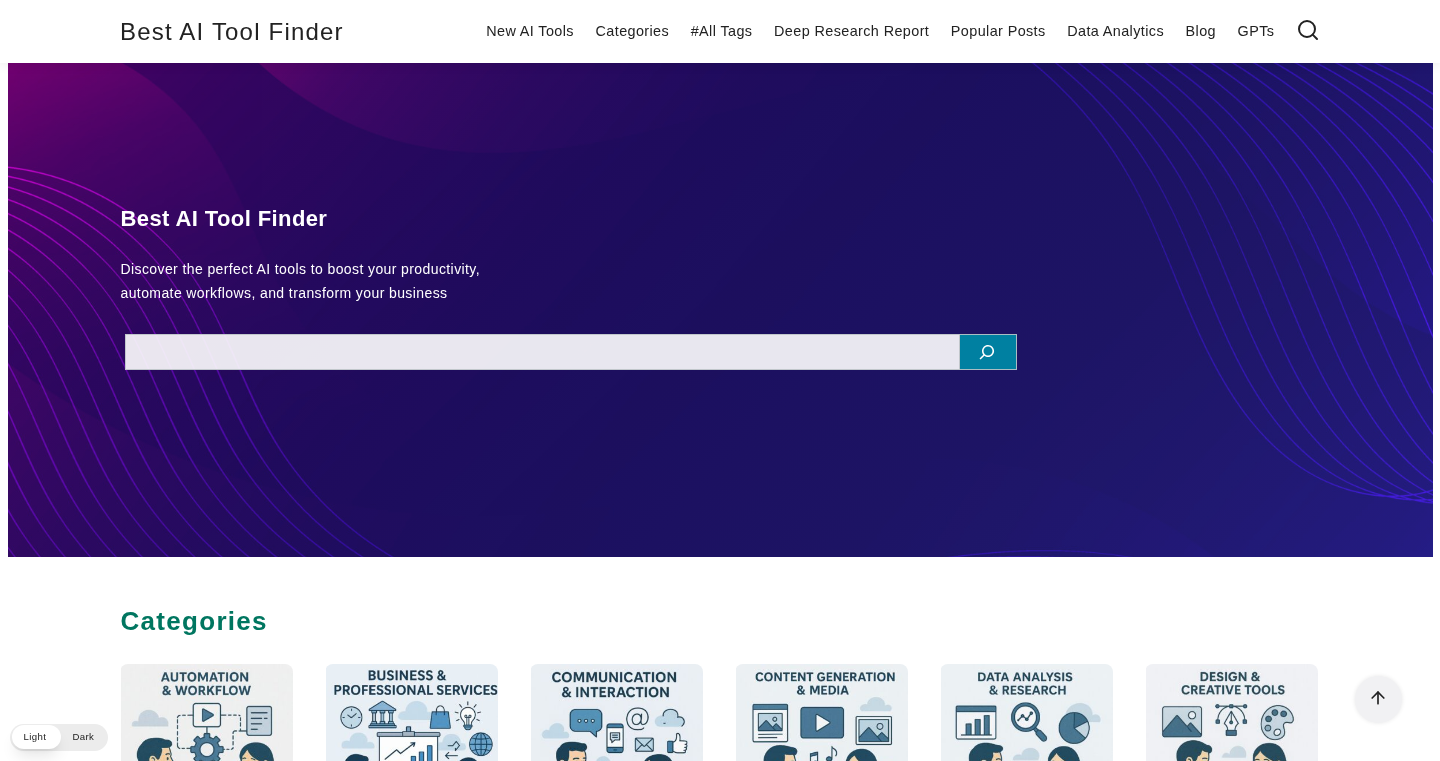Click 'Discover the perfect AI tools' tagline
1440x761 pixels.
point(300,281)
